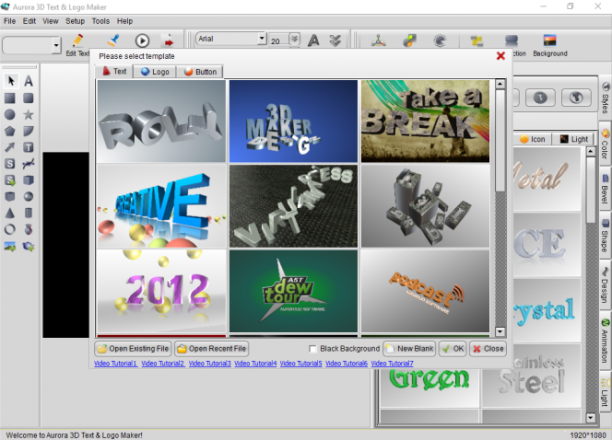
Task: Click the Edit Text pencil icon
Action: (x=77, y=40)
